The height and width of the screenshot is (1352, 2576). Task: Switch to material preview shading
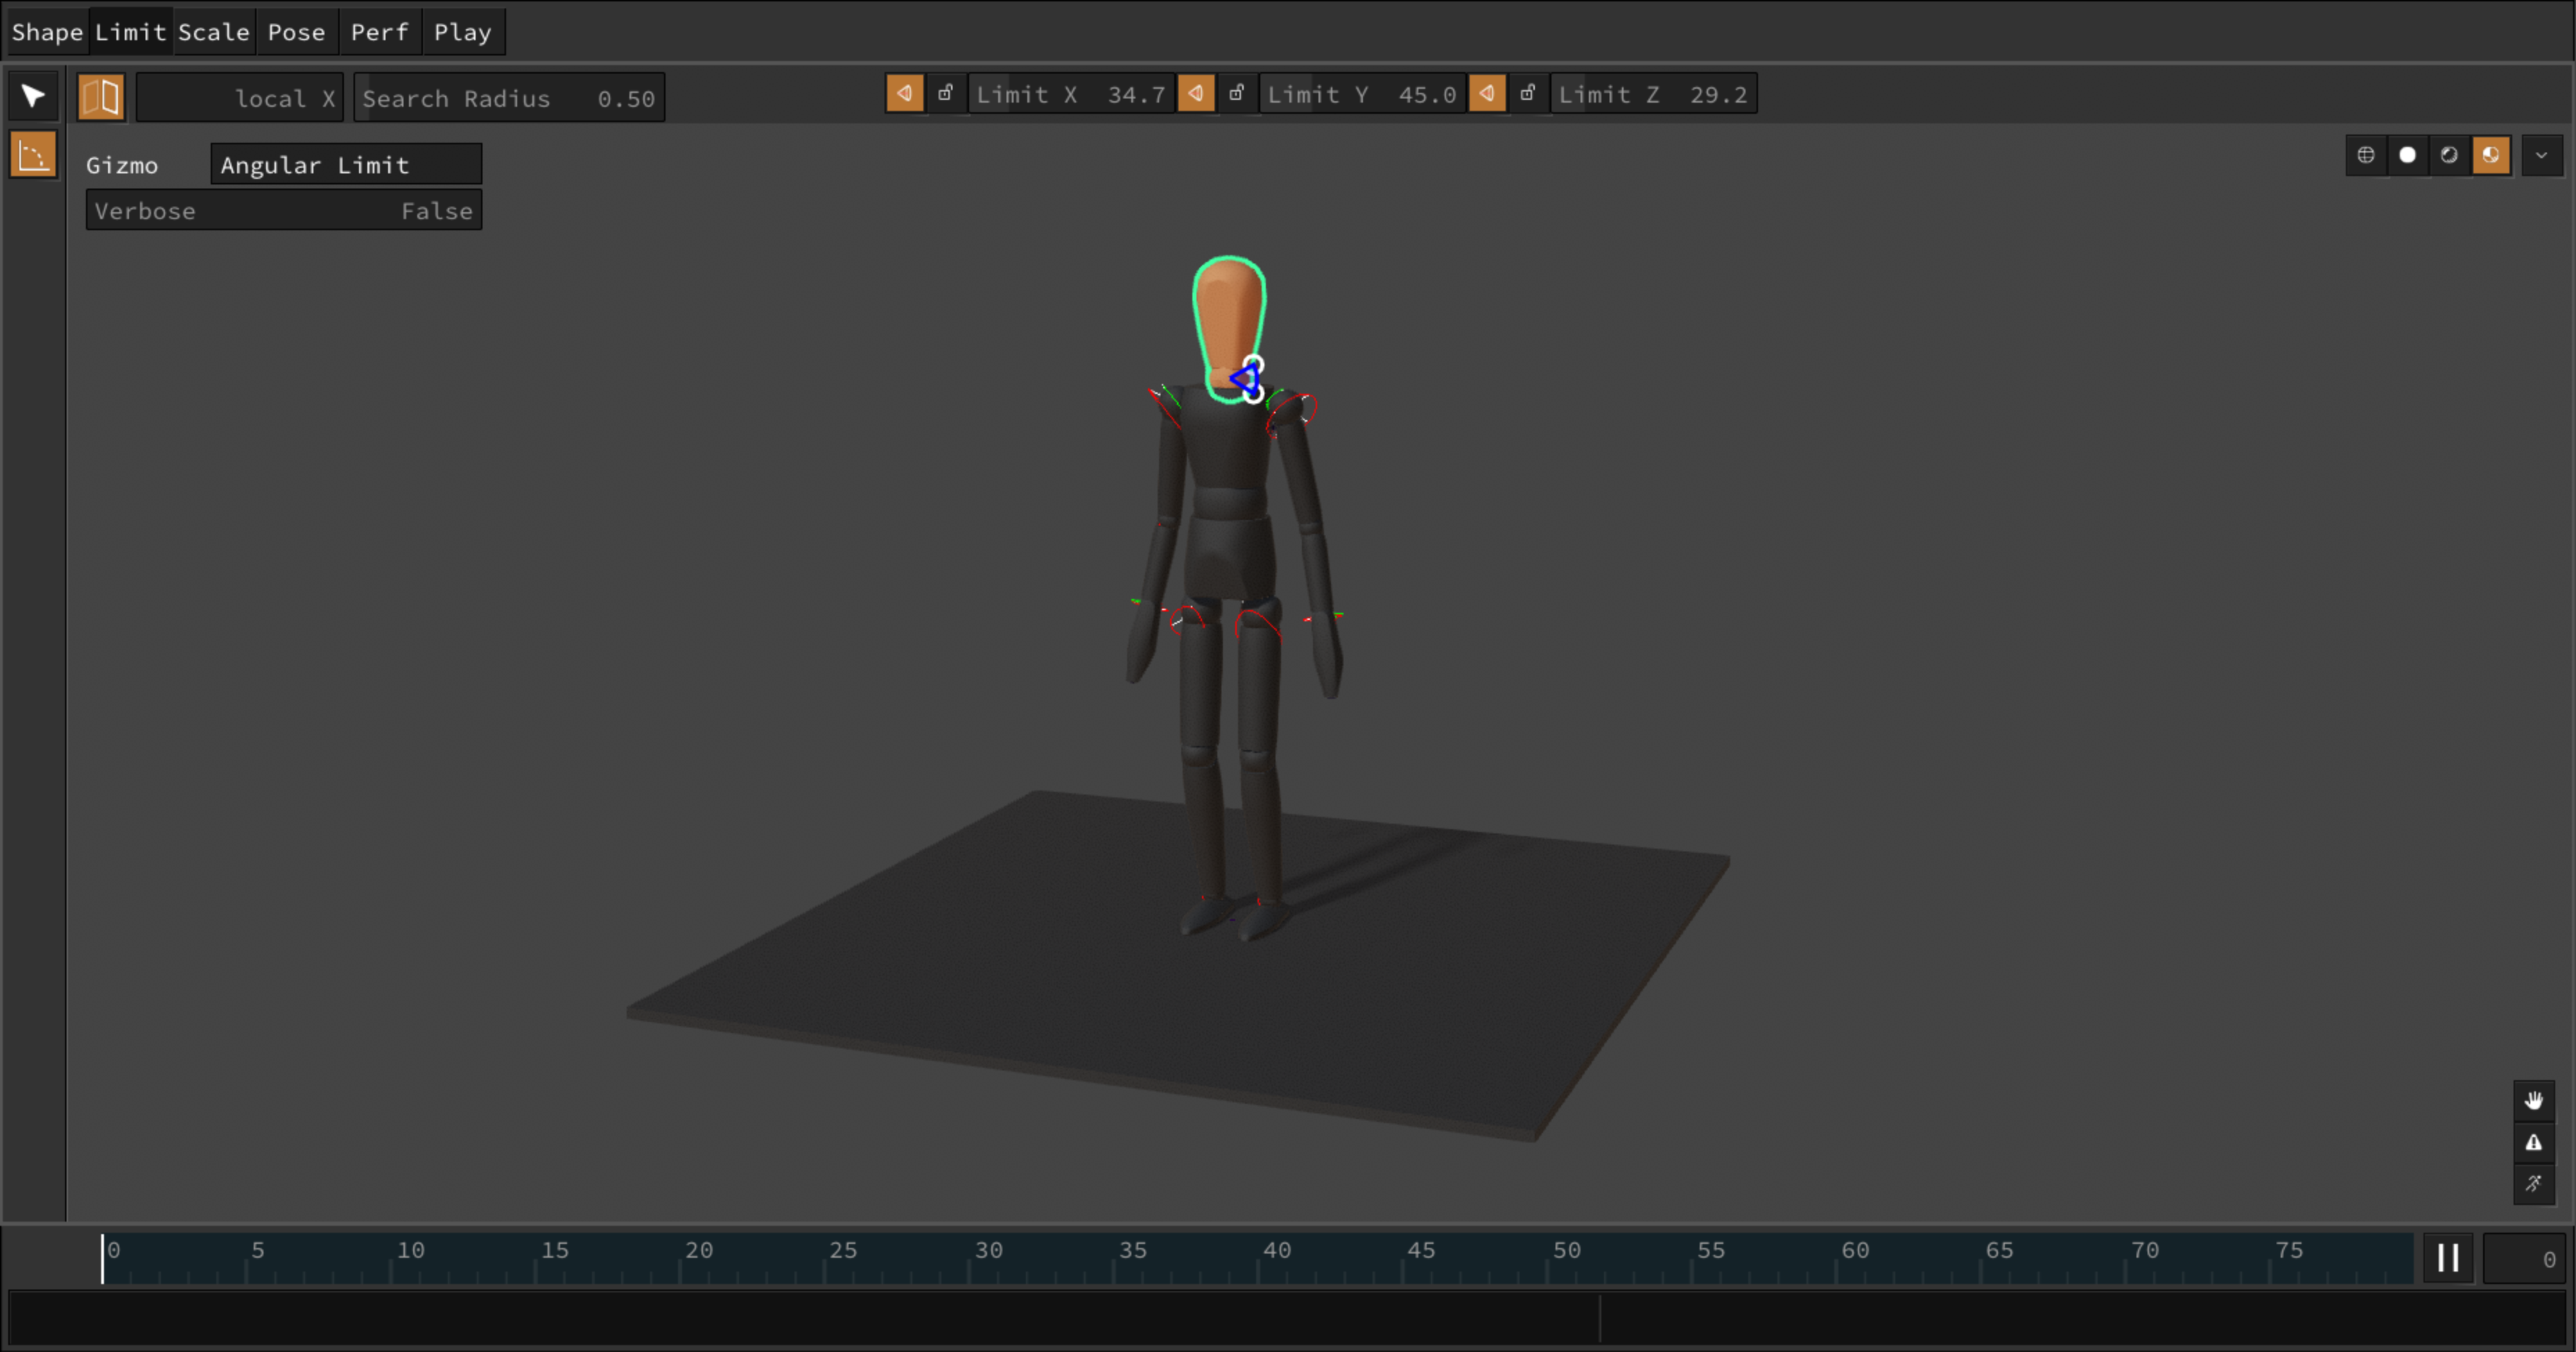click(x=2449, y=155)
